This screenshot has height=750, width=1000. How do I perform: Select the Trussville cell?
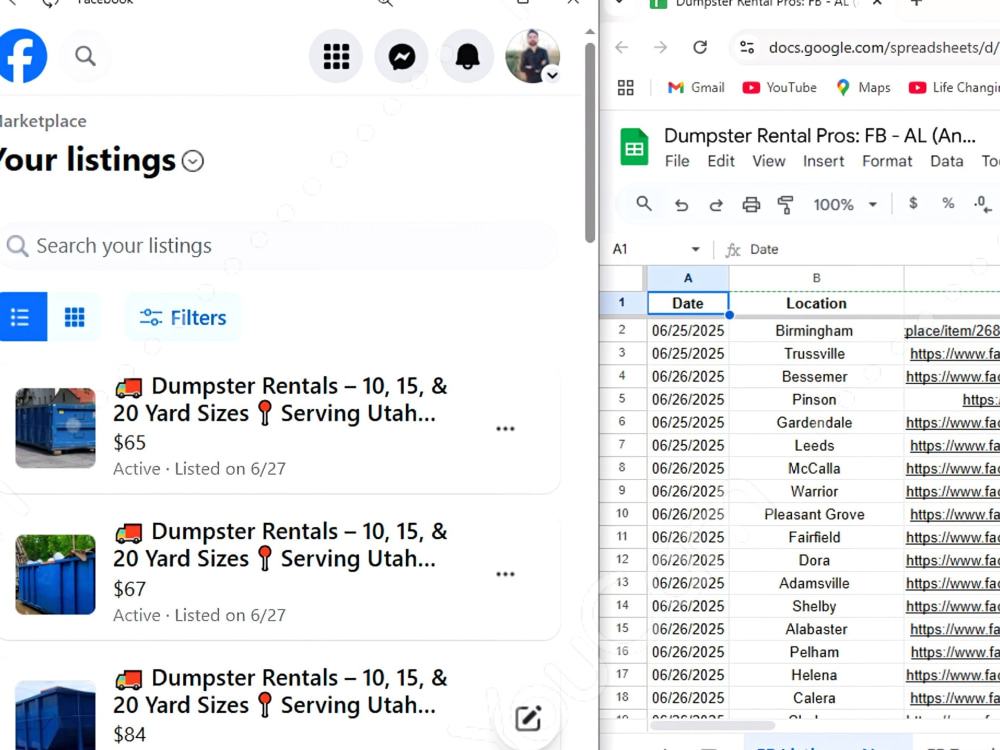816,353
